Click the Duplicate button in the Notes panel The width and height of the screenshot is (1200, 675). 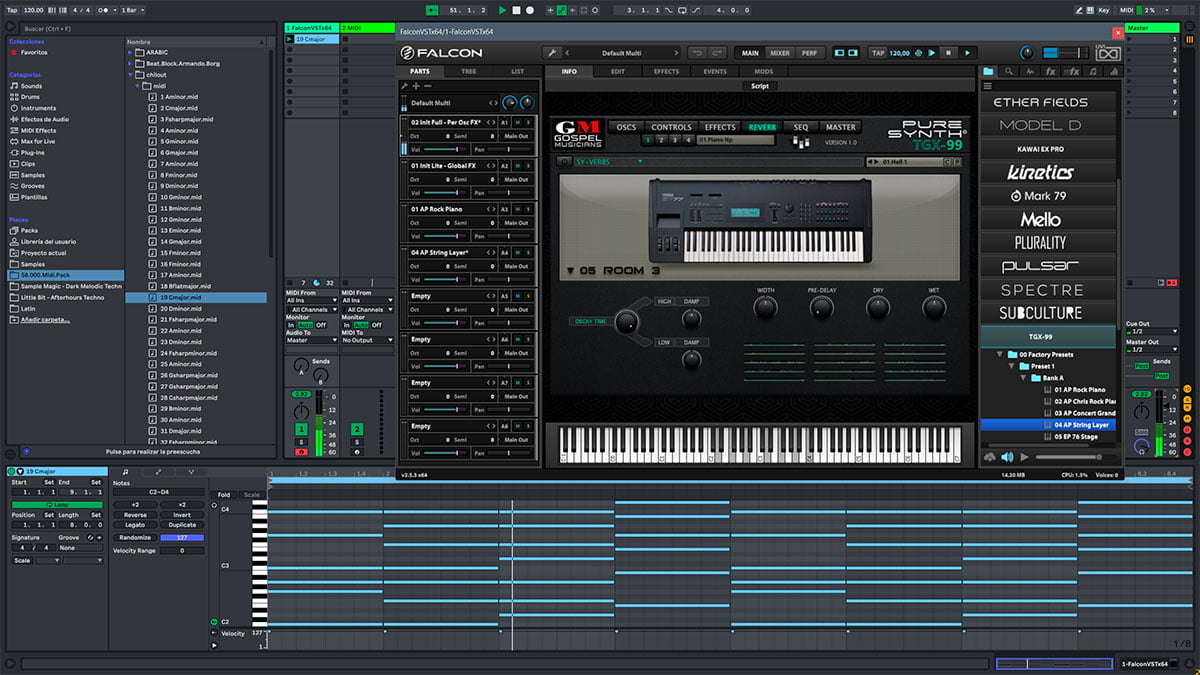click(x=183, y=526)
